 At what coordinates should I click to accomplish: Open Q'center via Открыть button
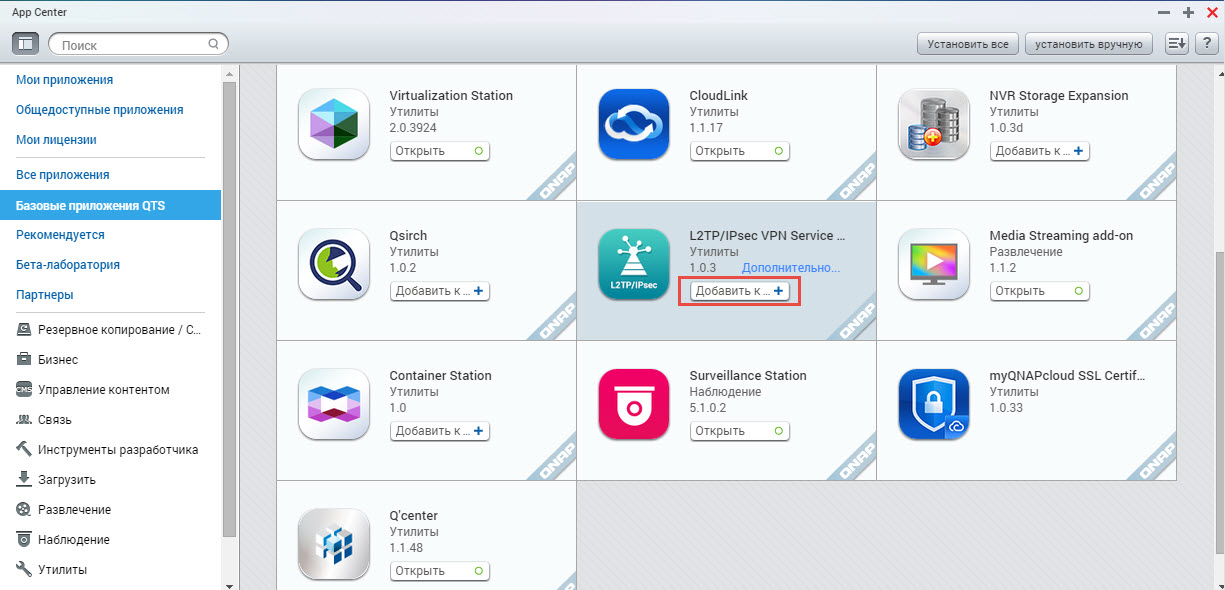click(x=440, y=571)
